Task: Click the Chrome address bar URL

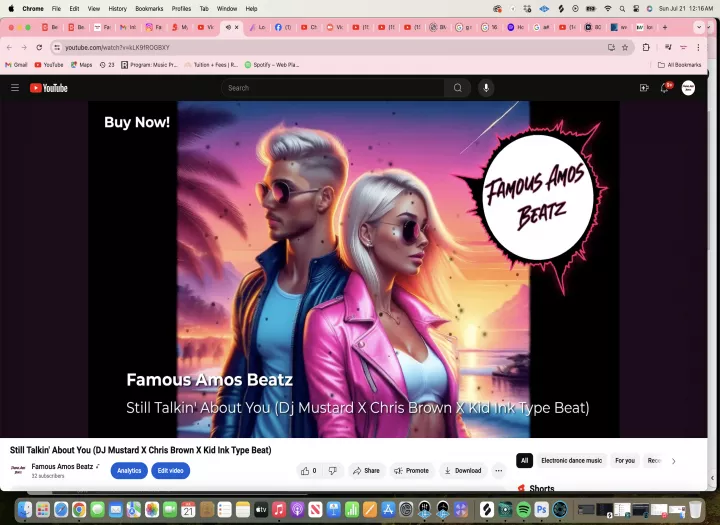Action: click(x=117, y=47)
